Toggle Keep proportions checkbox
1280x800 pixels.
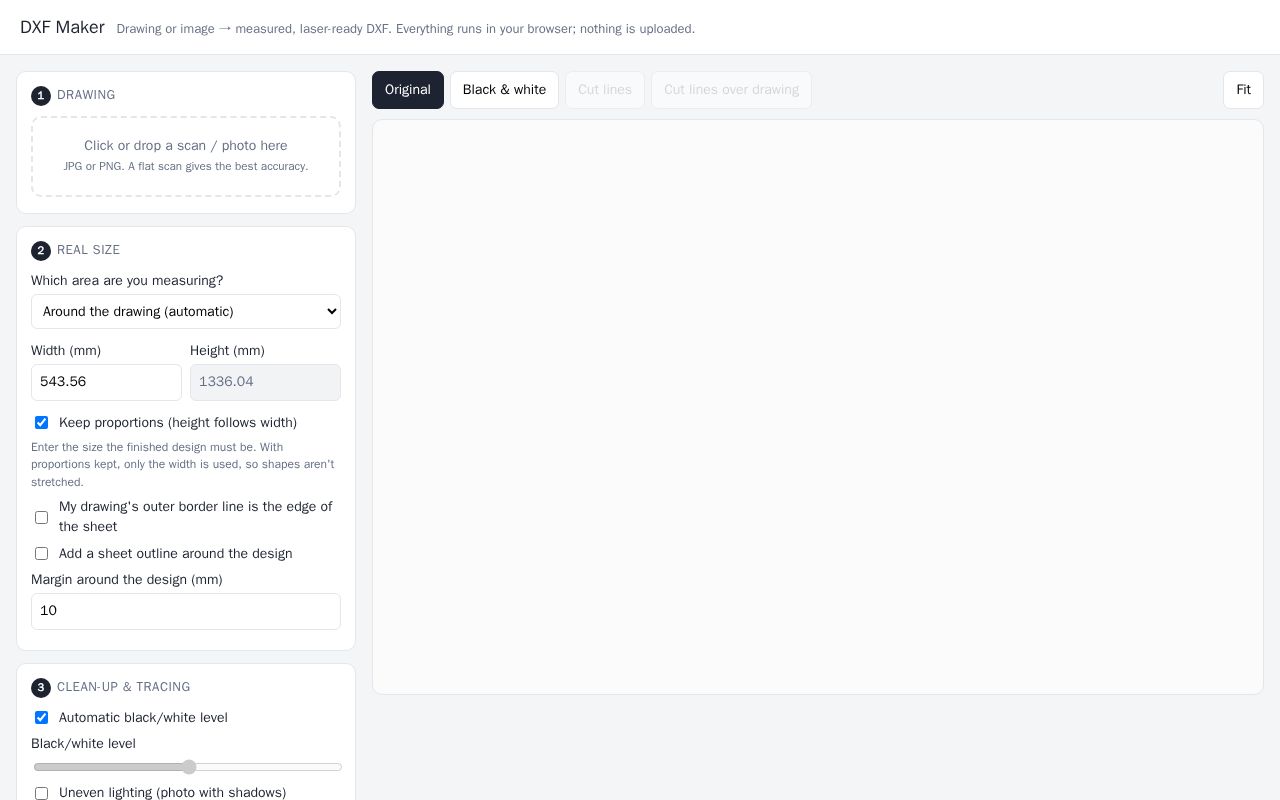pyautogui.click(x=41, y=423)
